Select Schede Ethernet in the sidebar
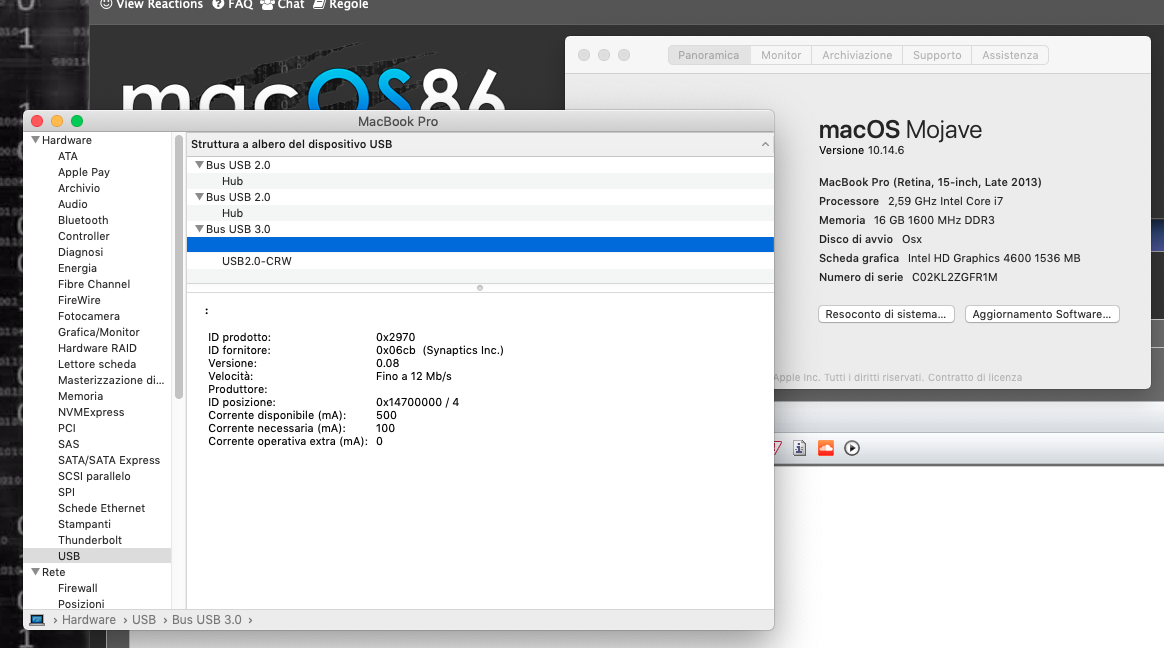Screen dimensions: 1164x648 click(x=102, y=508)
